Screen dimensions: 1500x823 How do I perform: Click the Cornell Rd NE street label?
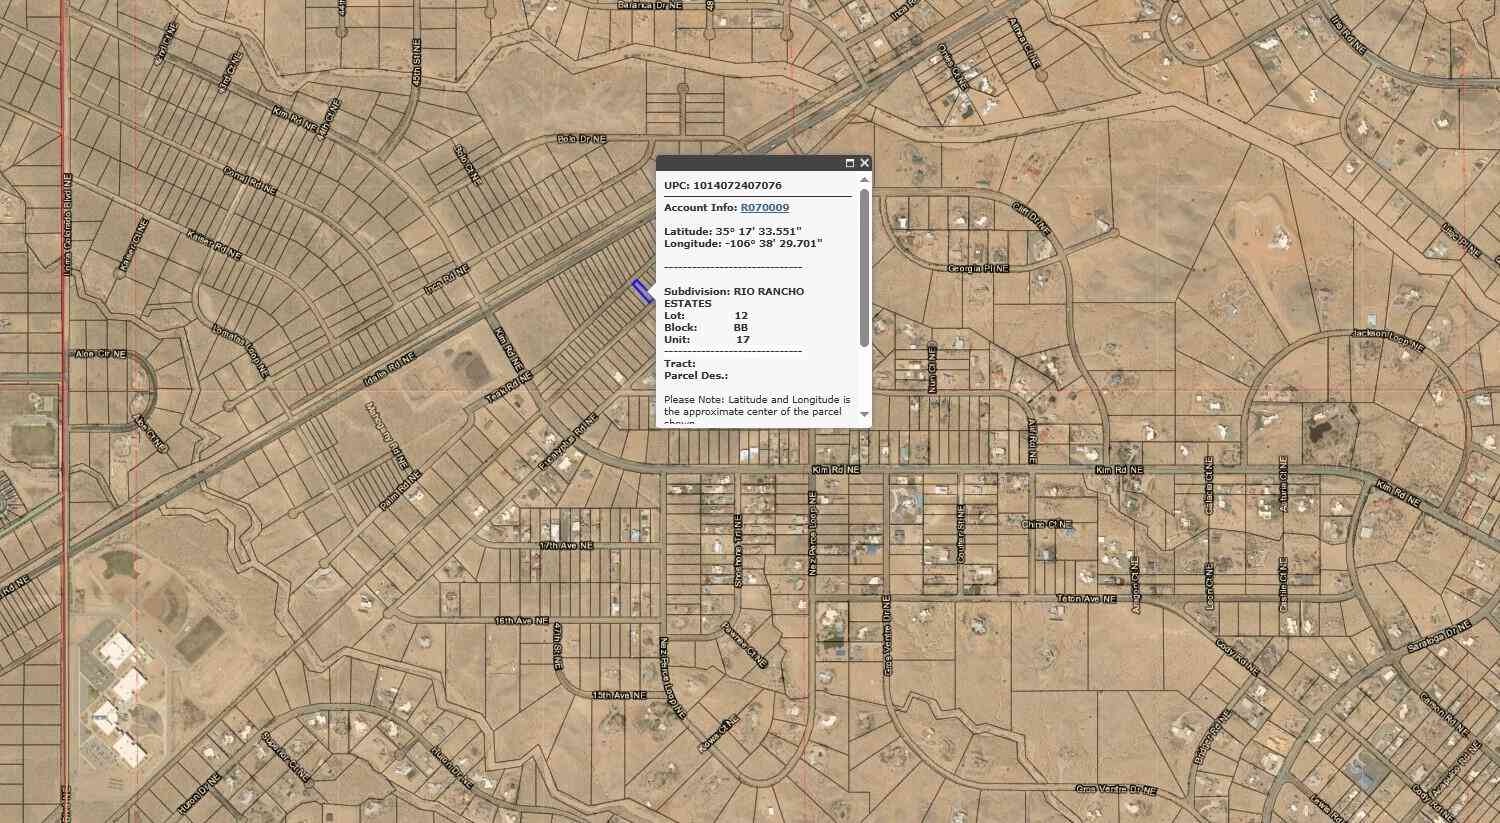click(x=249, y=180)
